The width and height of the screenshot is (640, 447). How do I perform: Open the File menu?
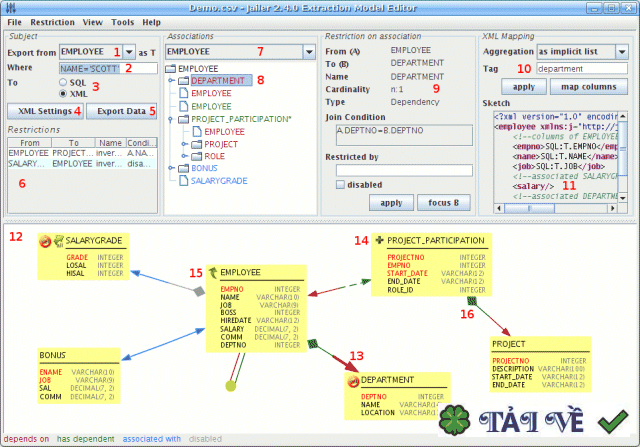(x=15, y=22)
